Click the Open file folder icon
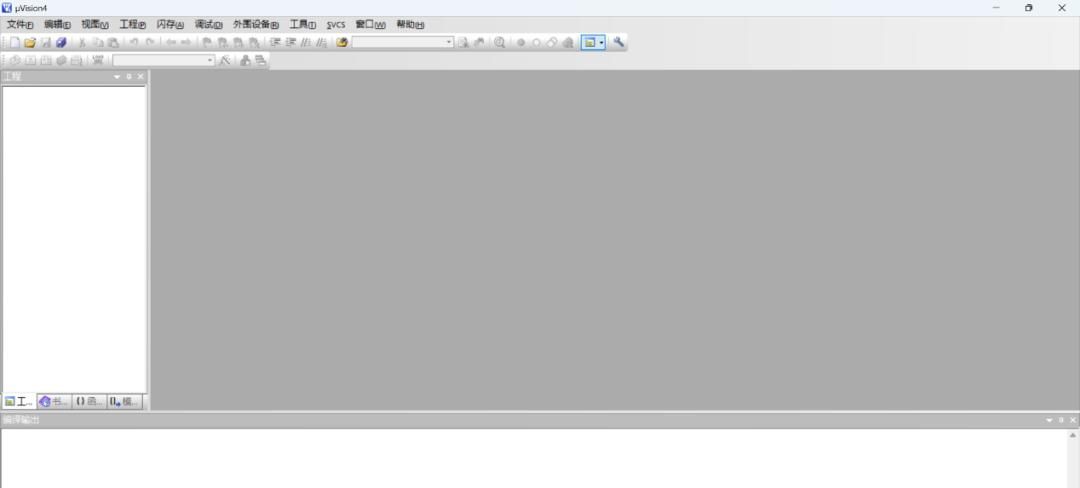The height and width of the screenshot is (488, 1080). click(x=30, y=43)
